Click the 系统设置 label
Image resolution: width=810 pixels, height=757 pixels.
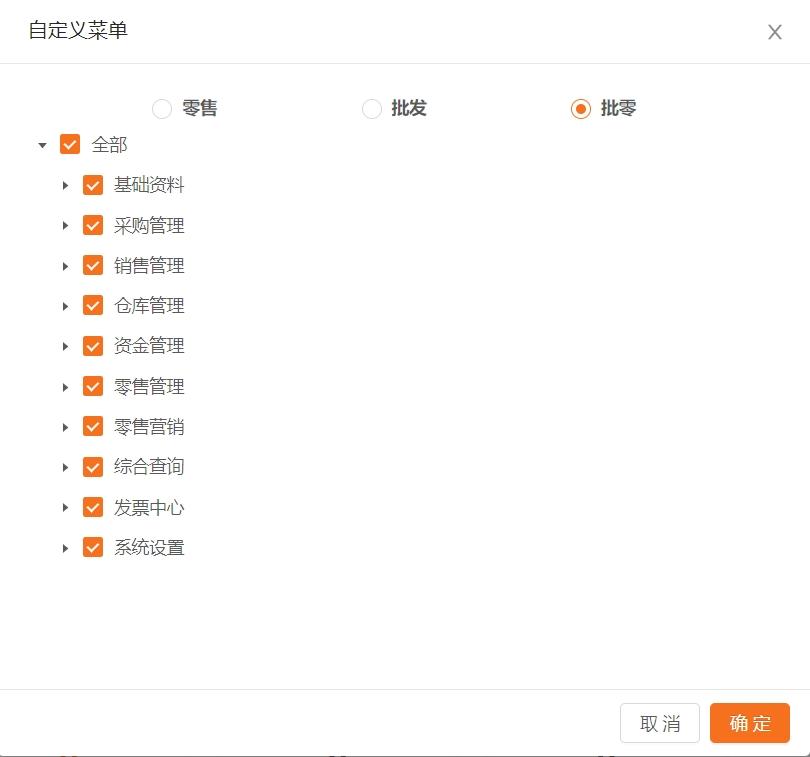tap(149, 547)
